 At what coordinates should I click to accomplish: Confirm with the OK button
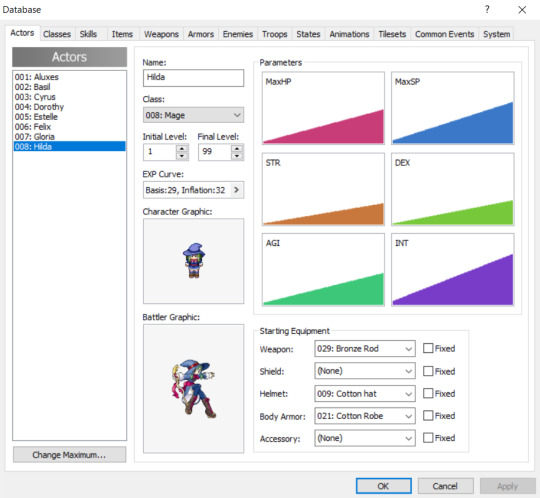(x=384, y=486)
